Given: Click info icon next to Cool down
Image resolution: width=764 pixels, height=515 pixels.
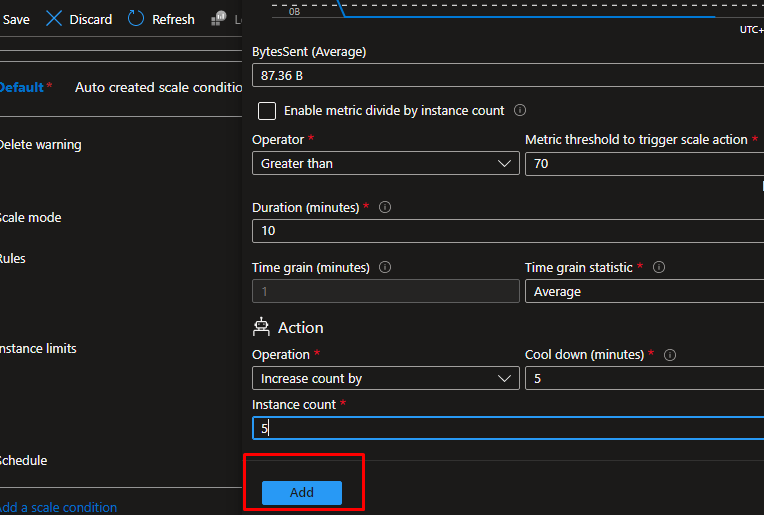Looking at the screenshot, I should pos(670,355).
